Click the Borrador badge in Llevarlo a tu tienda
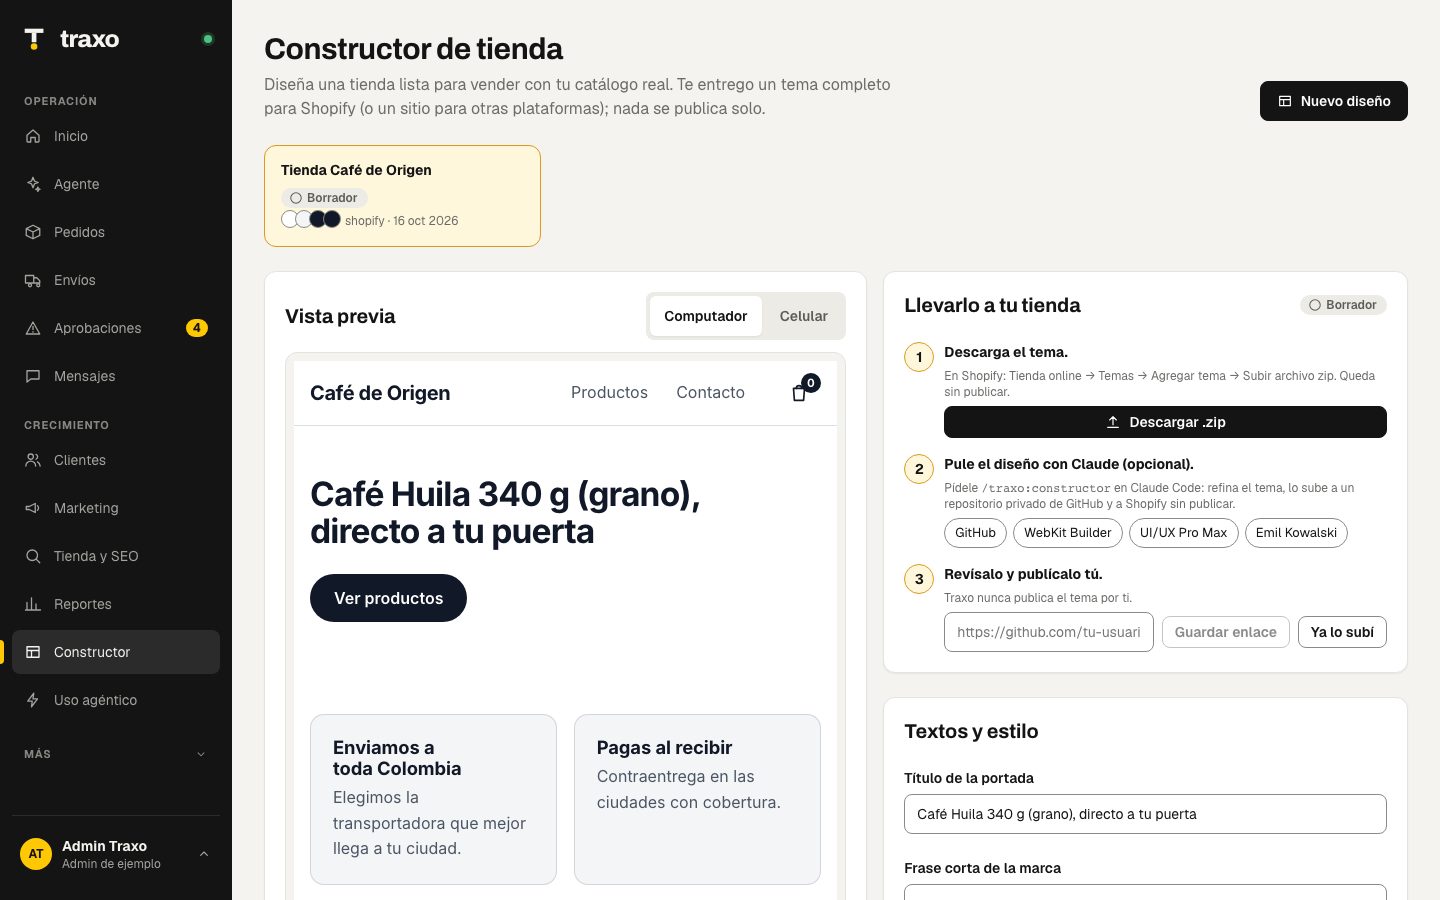Screen dimensions: 1440x900 coord(1343,305)
